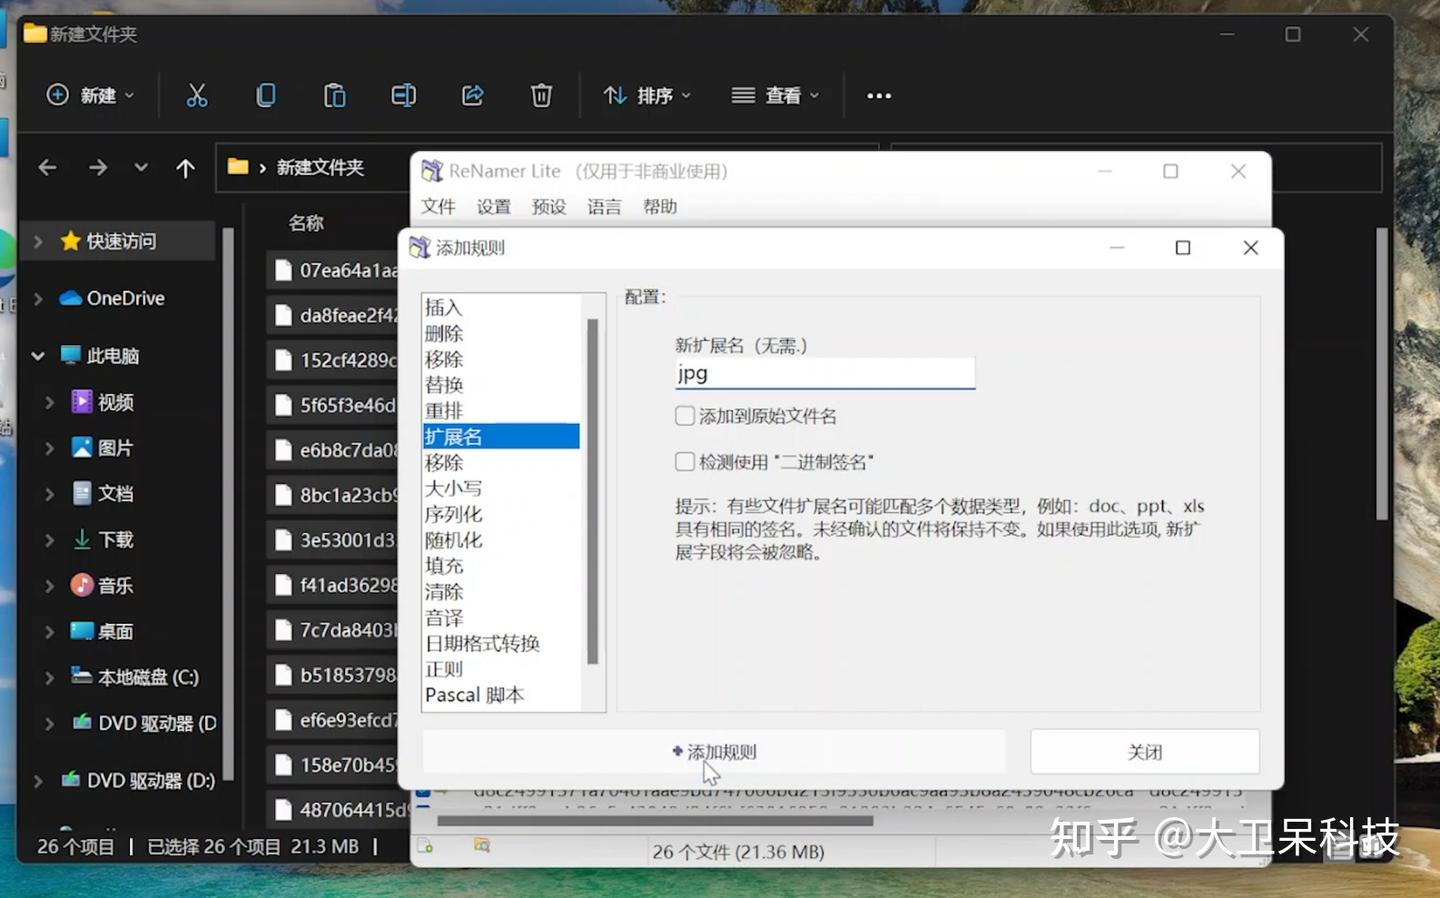This screenshot has width=1440, height=898.
Task: Click the 新扩展名 input field
Action: pos(825,374)
